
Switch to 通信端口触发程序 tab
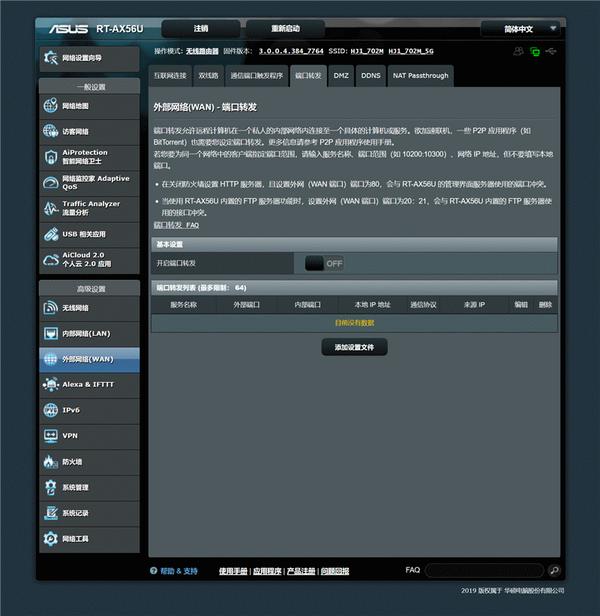click(x=257, y=76)
